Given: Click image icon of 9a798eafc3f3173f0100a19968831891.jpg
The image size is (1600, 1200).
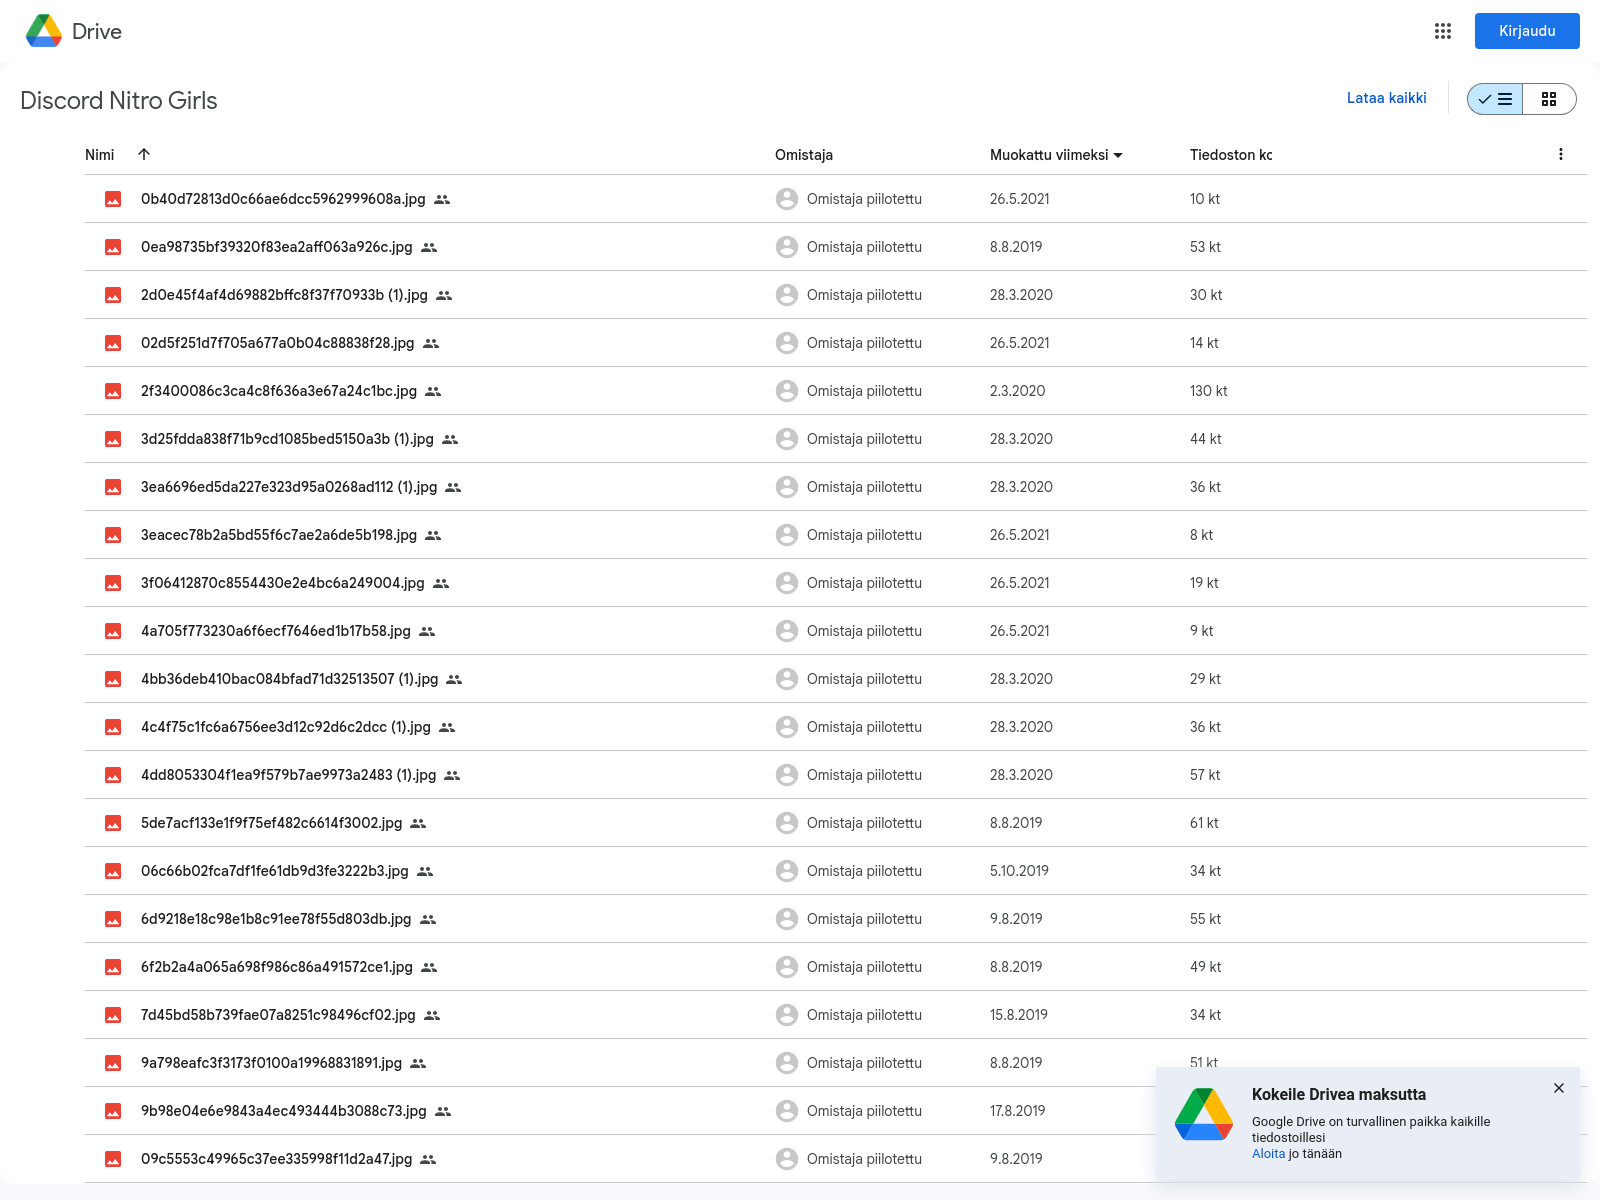Looking at the screenshot, I should (x=113, y=1063).
